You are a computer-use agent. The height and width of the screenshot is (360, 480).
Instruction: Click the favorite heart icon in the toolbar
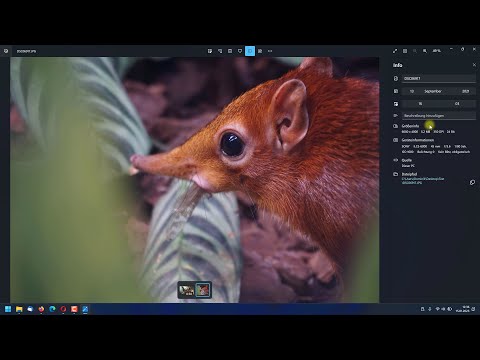tap(240, 51)
